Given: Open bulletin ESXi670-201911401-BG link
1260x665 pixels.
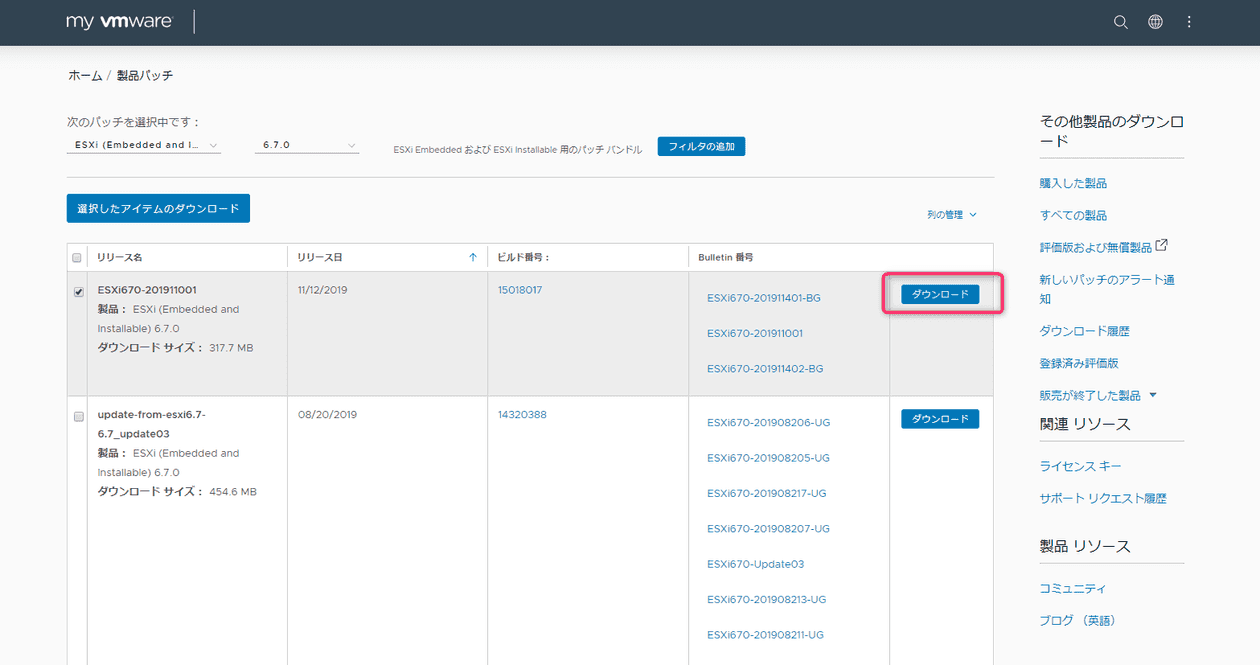Looking at the screenshot, I should [x=763, y=298].
